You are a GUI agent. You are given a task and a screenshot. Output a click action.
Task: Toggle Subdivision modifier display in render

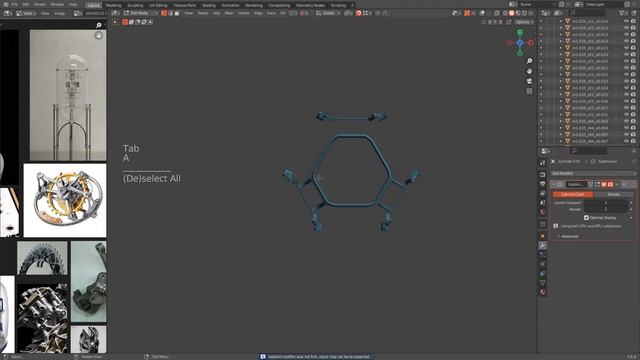[x=610, y=184]
